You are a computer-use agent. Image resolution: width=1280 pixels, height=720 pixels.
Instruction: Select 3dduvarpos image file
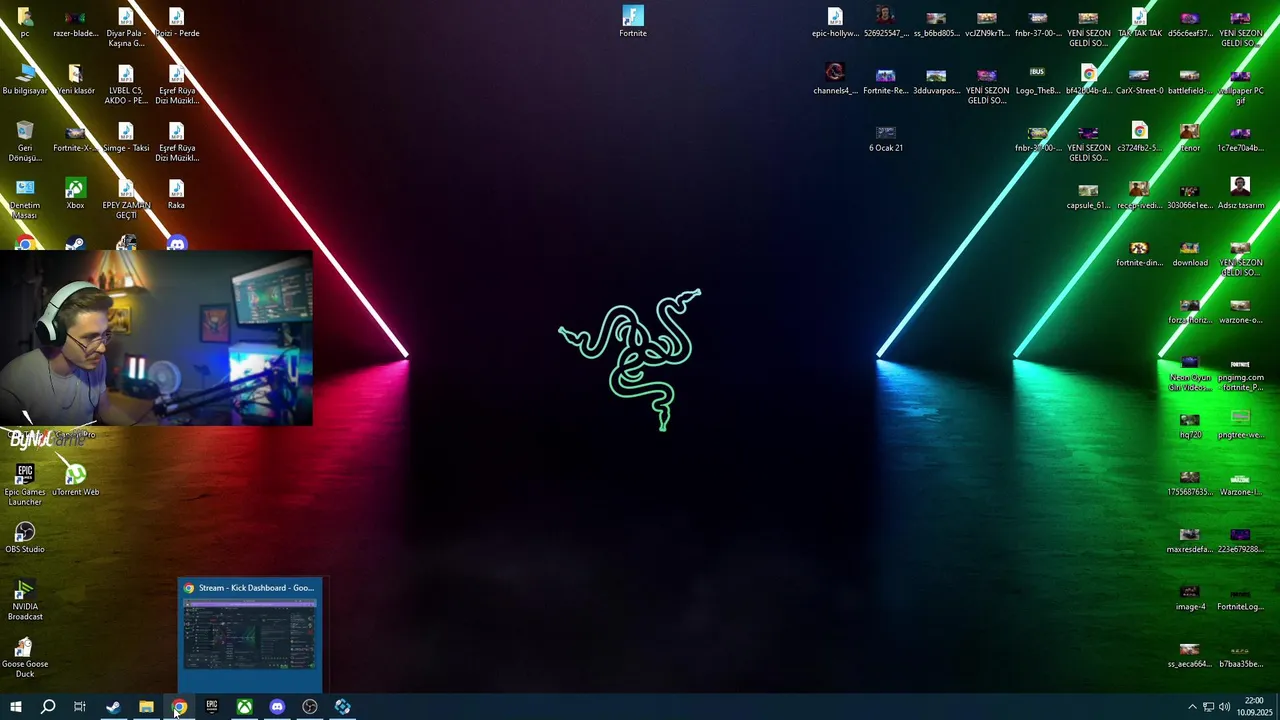click(x=936, y=79)
